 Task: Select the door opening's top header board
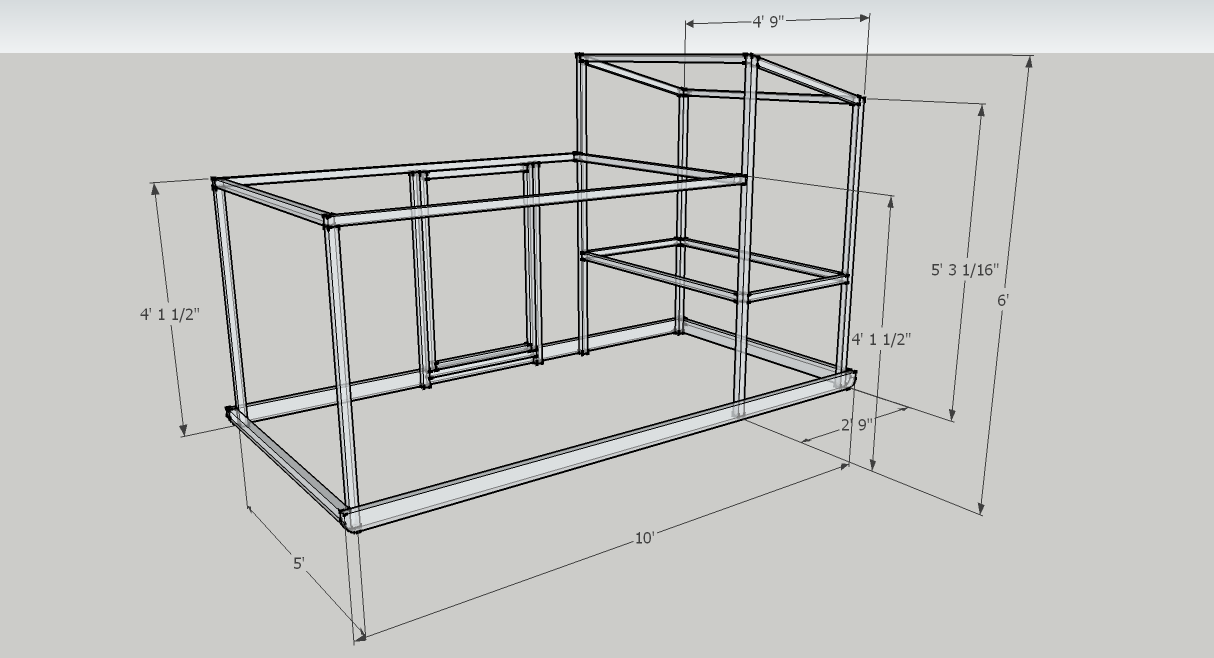tap(475, 171)
